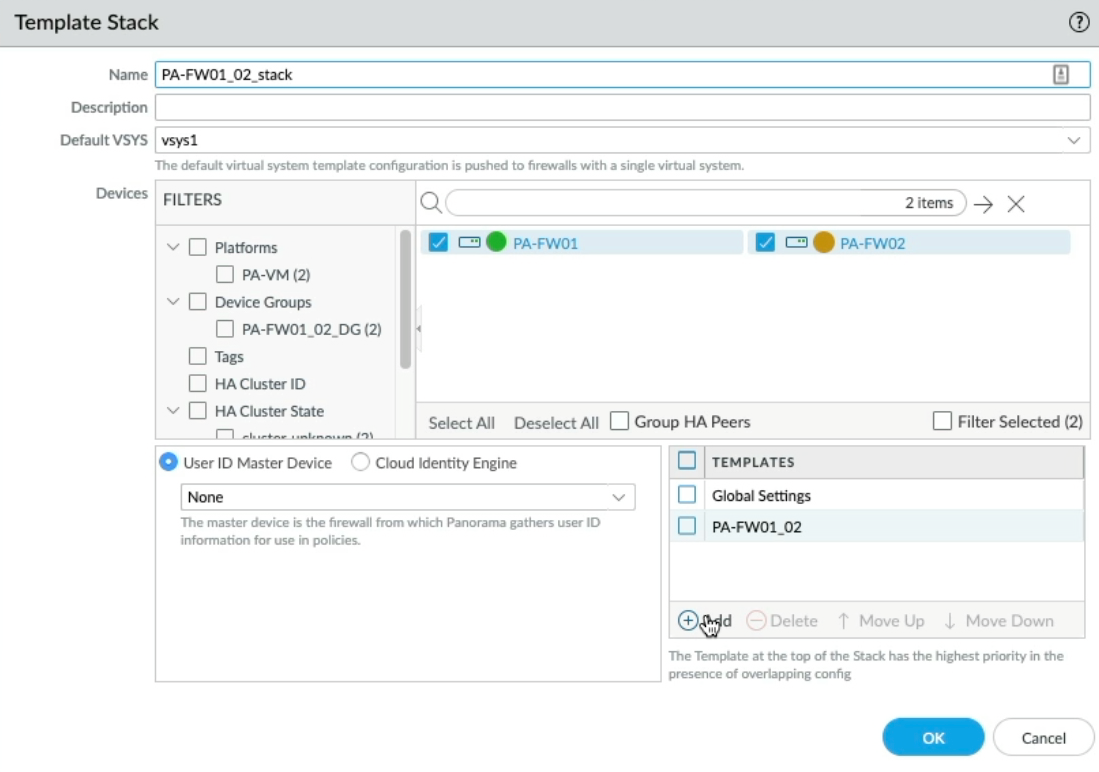The image size is (1099, 772).
Task: Check the Global Settings template checkbox
Action: tap(687, 495)
